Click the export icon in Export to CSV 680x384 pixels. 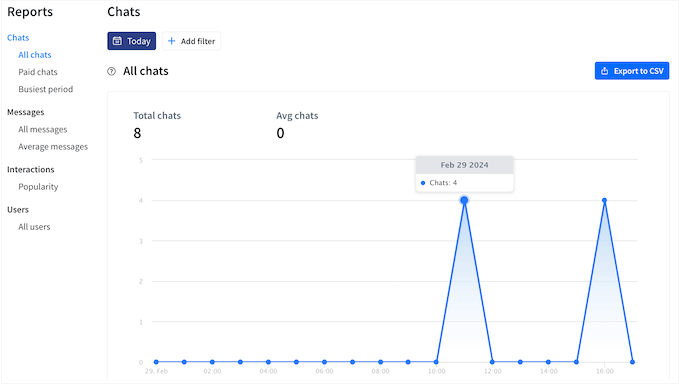[604, 71]
